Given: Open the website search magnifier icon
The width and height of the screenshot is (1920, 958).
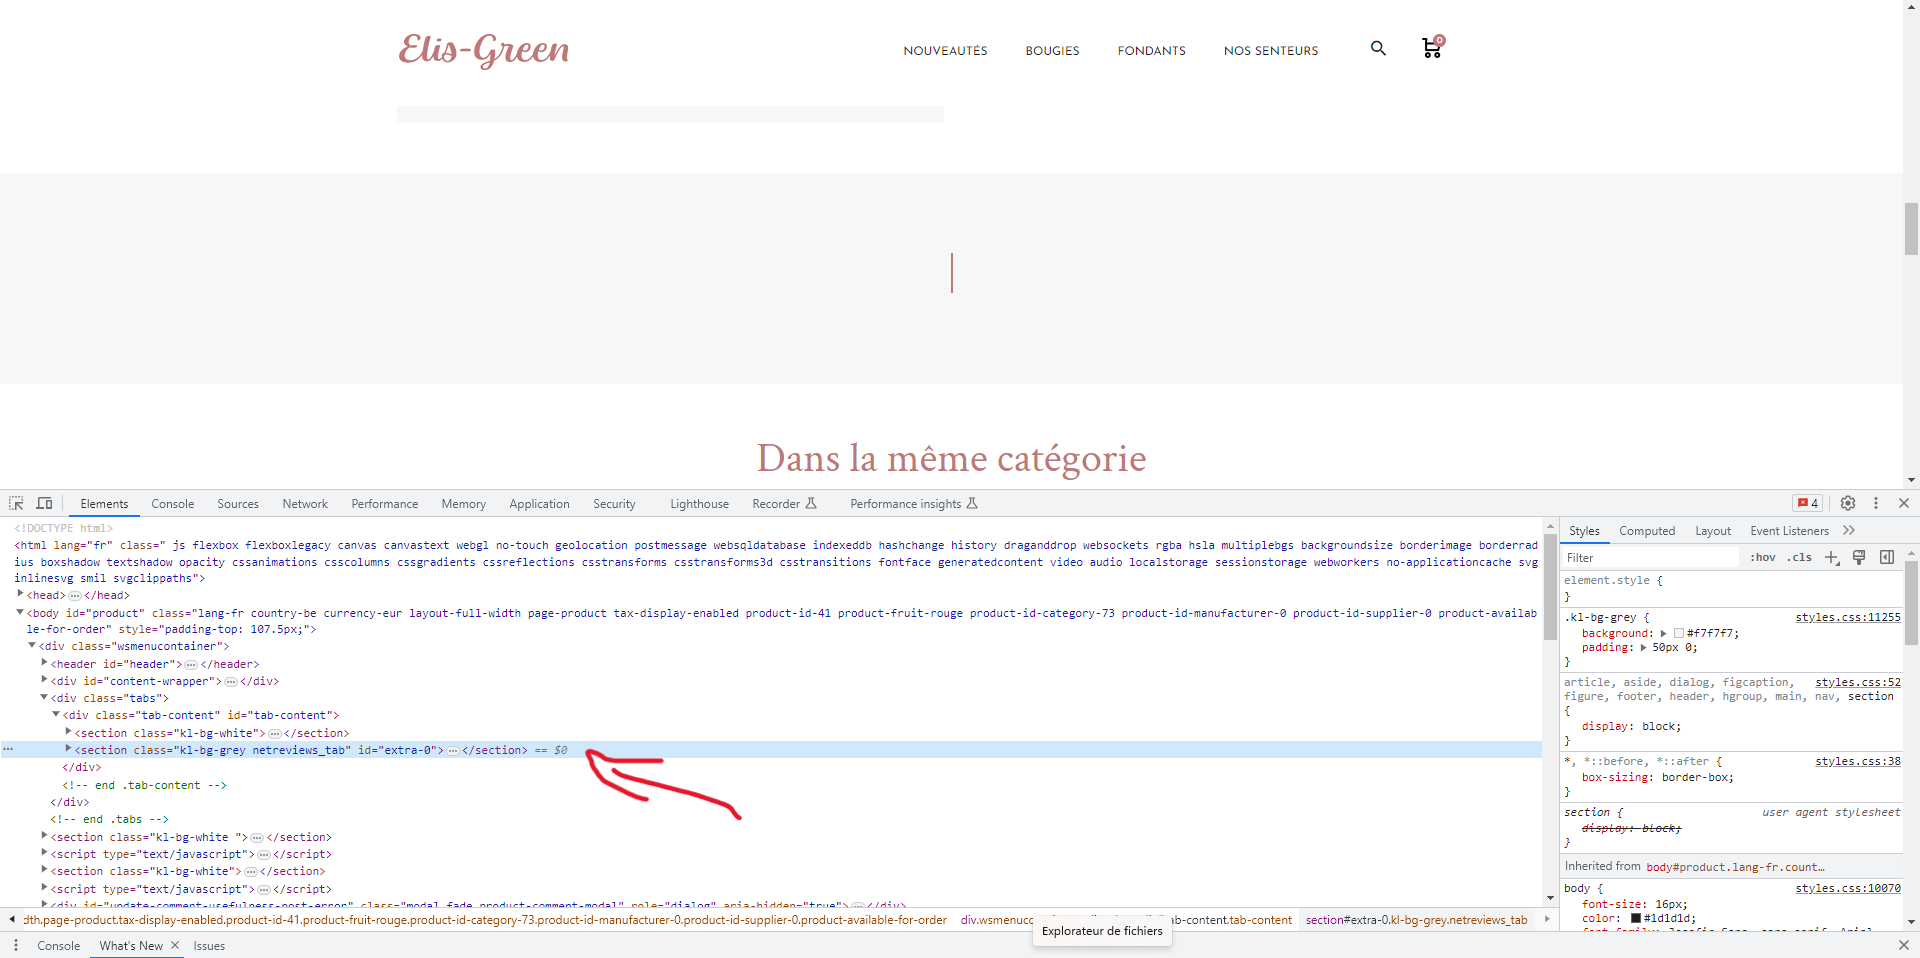Looking at the screenshot, I should pos(1378,48).
